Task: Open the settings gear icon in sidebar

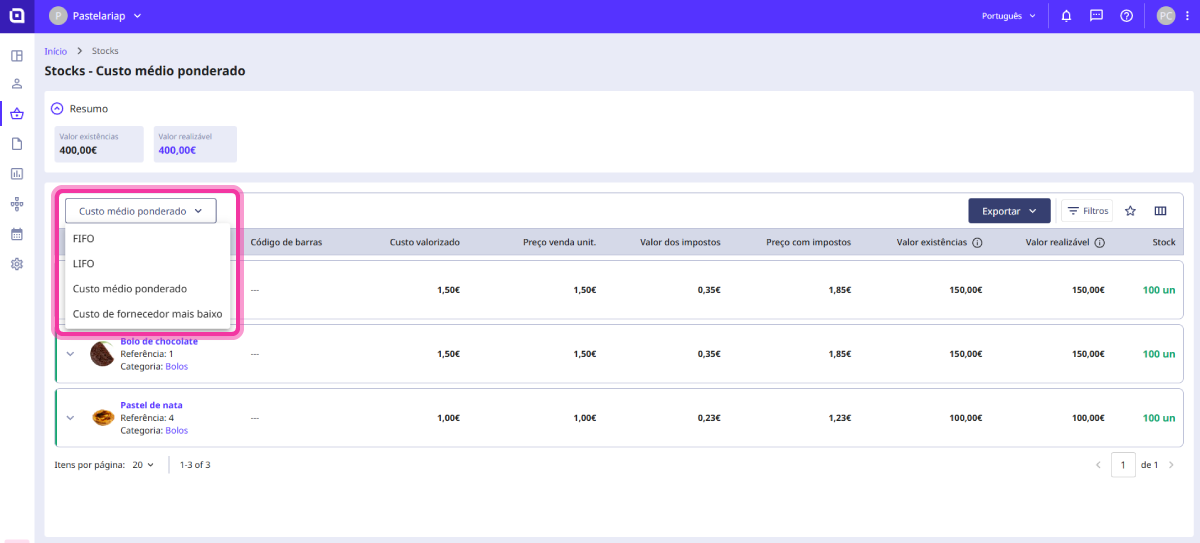Action: click(17, 264)
